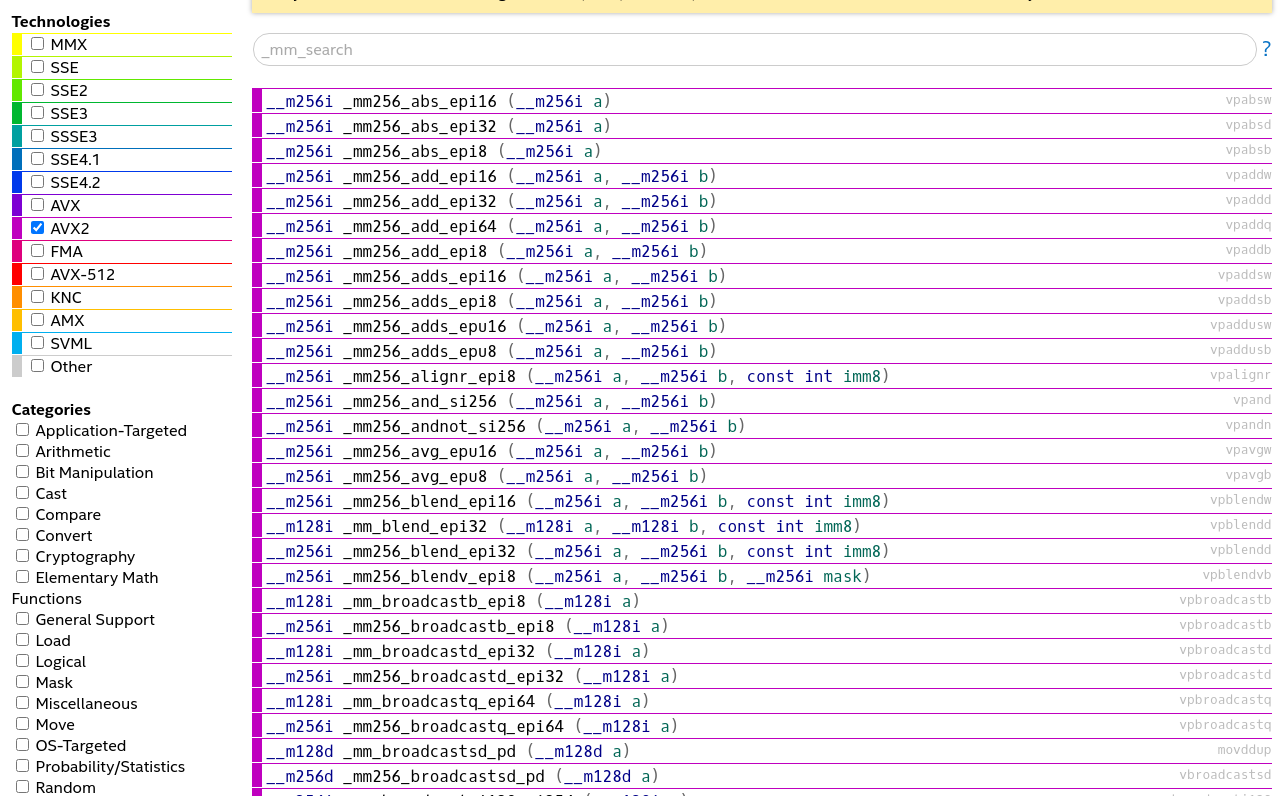Check the Arithmetic category filter
This screenshot has height=796, width=1282.
click(x=22, y=450)
